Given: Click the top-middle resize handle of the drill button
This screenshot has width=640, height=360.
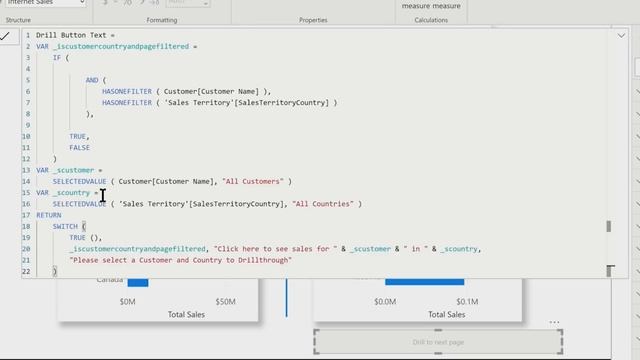Looking at the screenshot, I should tap(438, 330).
